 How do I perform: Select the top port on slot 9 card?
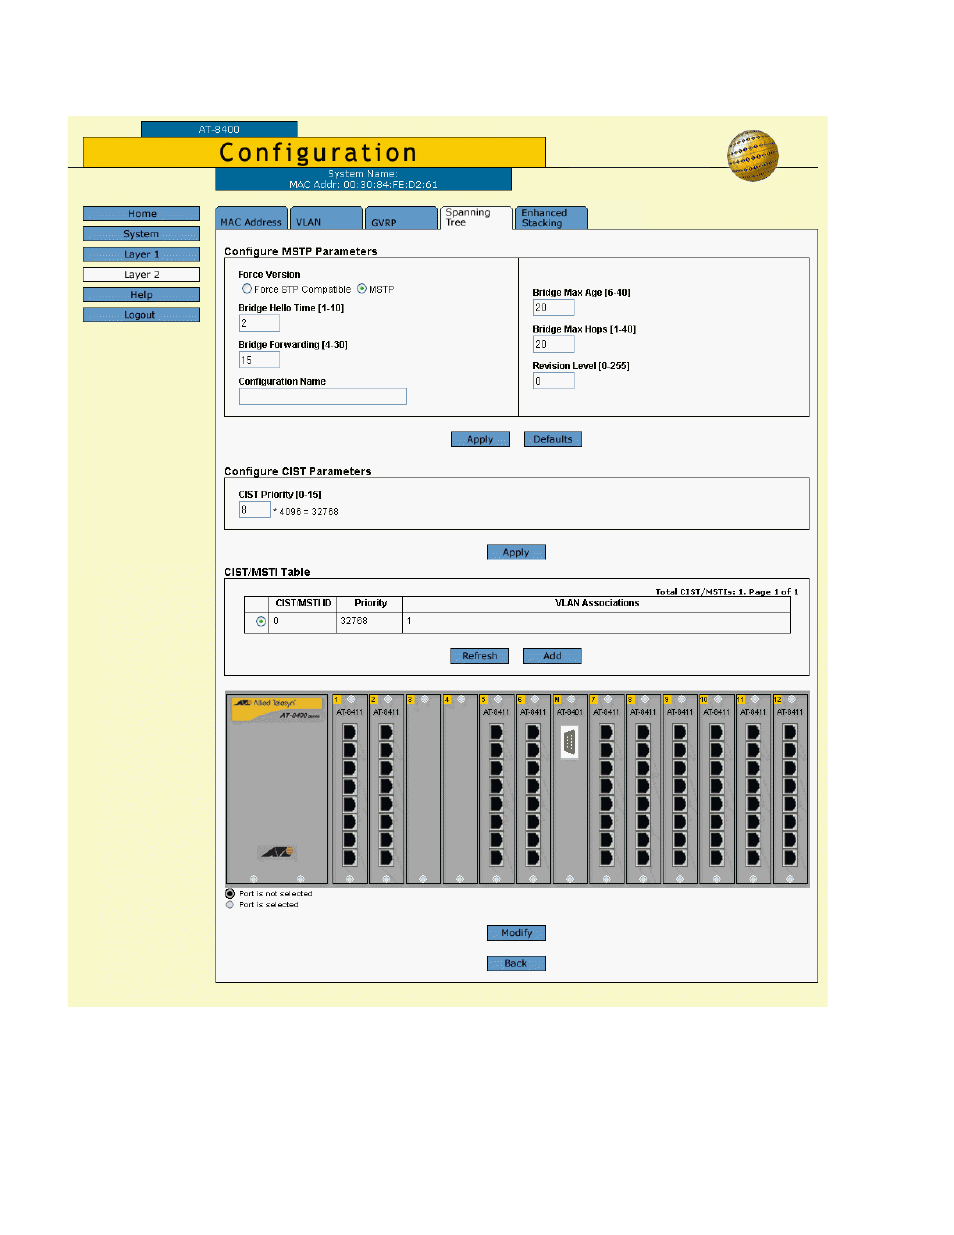tap(680, 732)
